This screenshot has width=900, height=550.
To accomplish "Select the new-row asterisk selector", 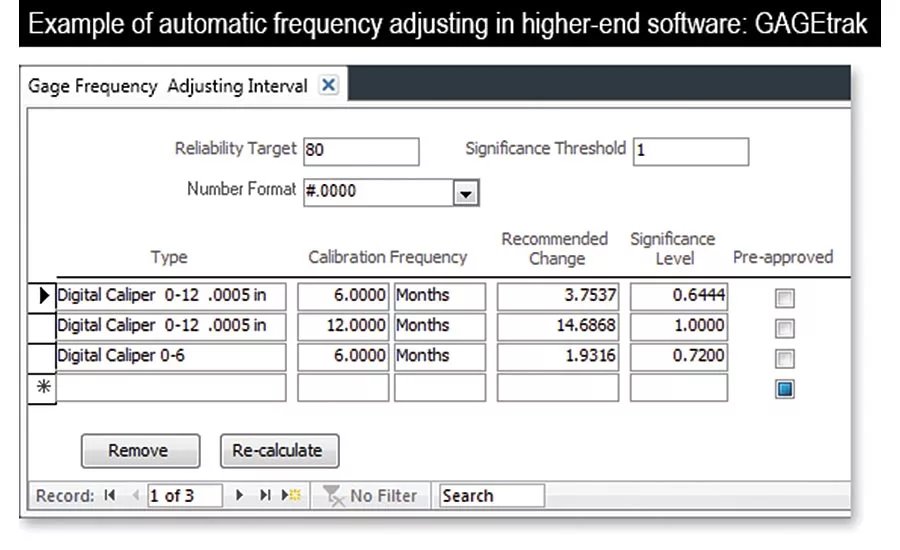I will [42, 388].
